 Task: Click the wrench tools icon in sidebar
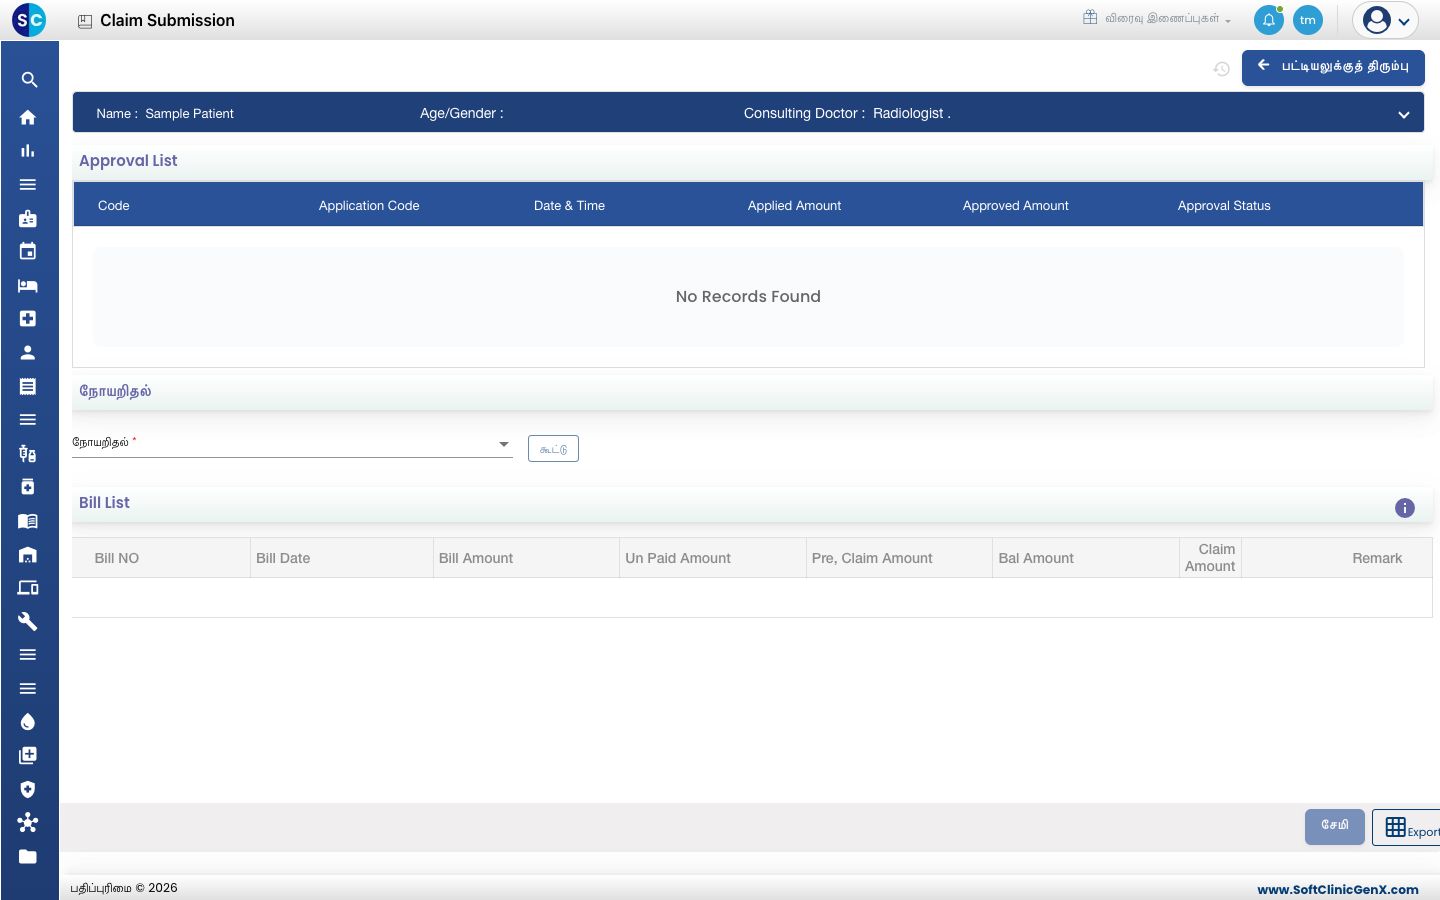coord(28,621)
